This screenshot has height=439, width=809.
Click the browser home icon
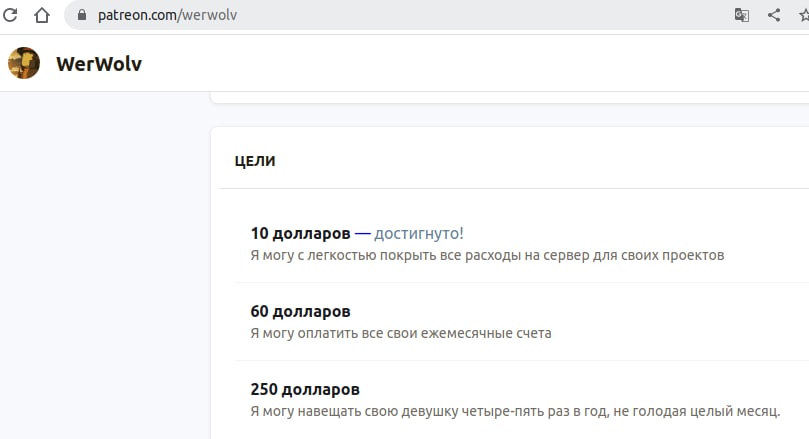(42, 15)
